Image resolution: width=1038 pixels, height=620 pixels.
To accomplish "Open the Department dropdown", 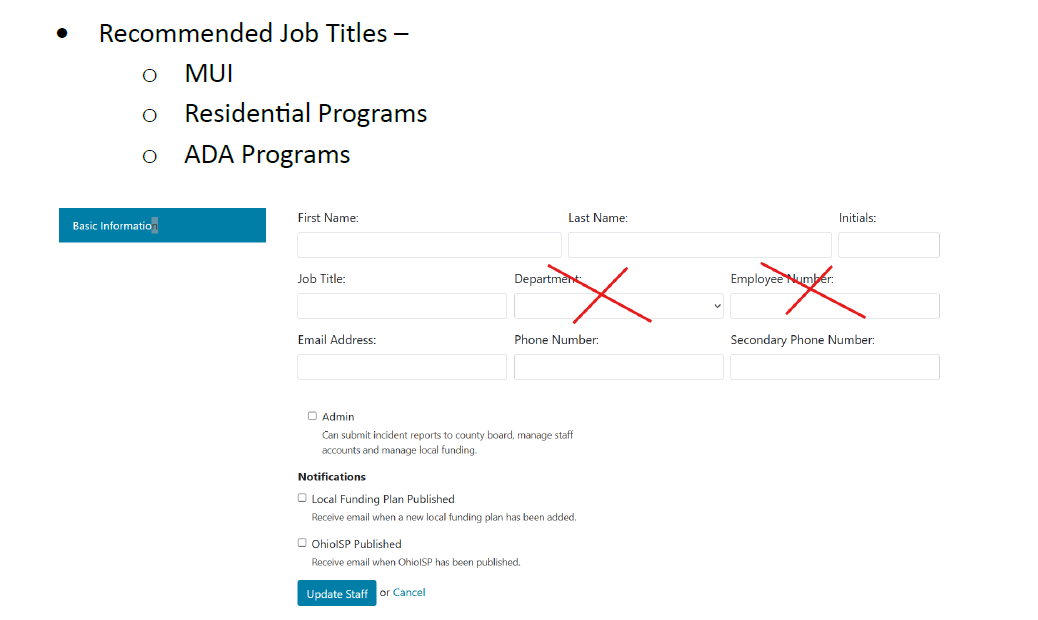I will coord(618,306).
